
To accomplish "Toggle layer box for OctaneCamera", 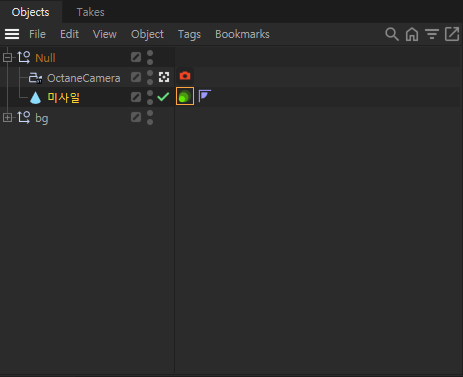I will coord(136,77).
